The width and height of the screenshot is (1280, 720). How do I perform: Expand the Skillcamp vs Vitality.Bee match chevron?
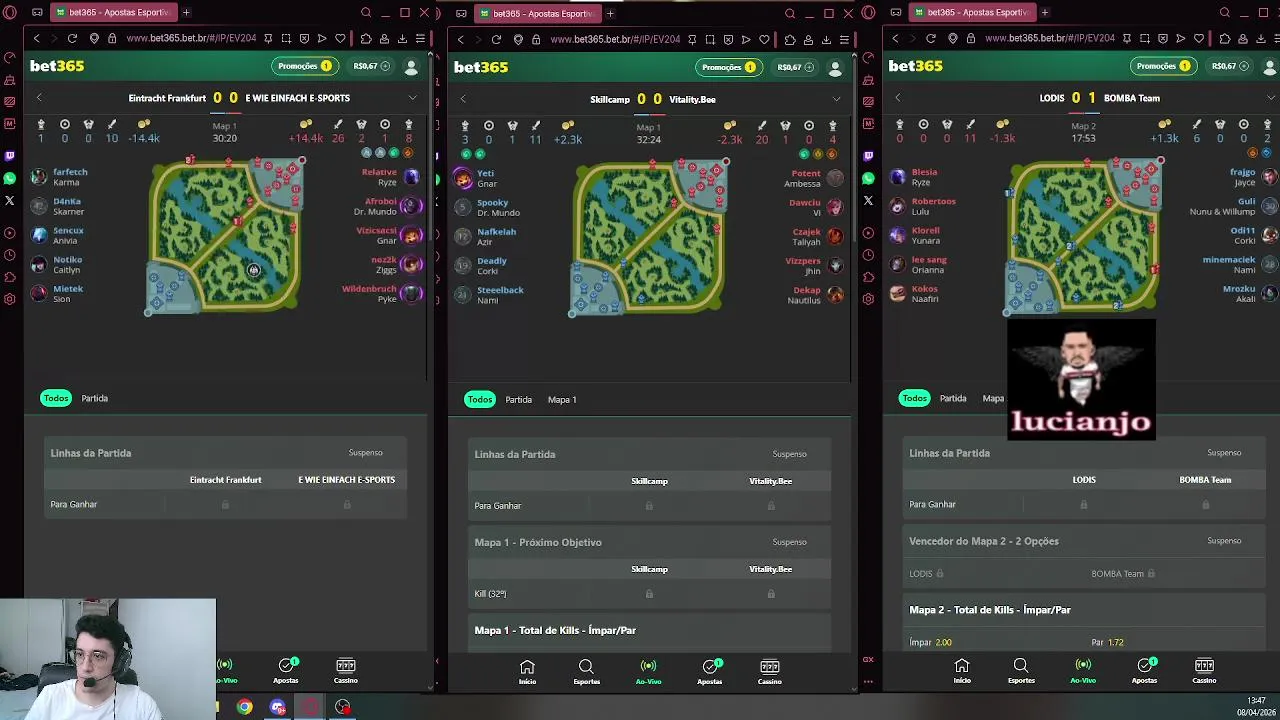(836, 99)
